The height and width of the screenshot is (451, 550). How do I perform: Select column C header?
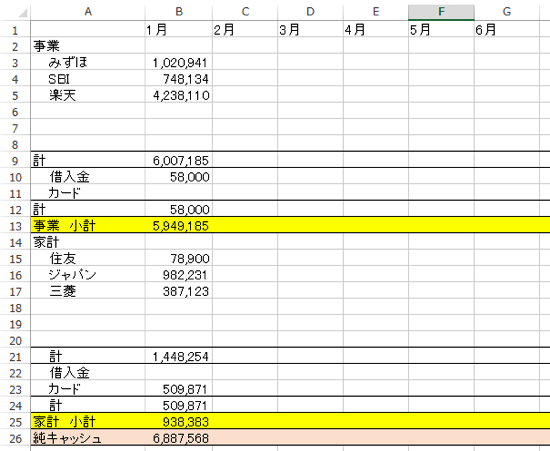[x=245, y=12]
